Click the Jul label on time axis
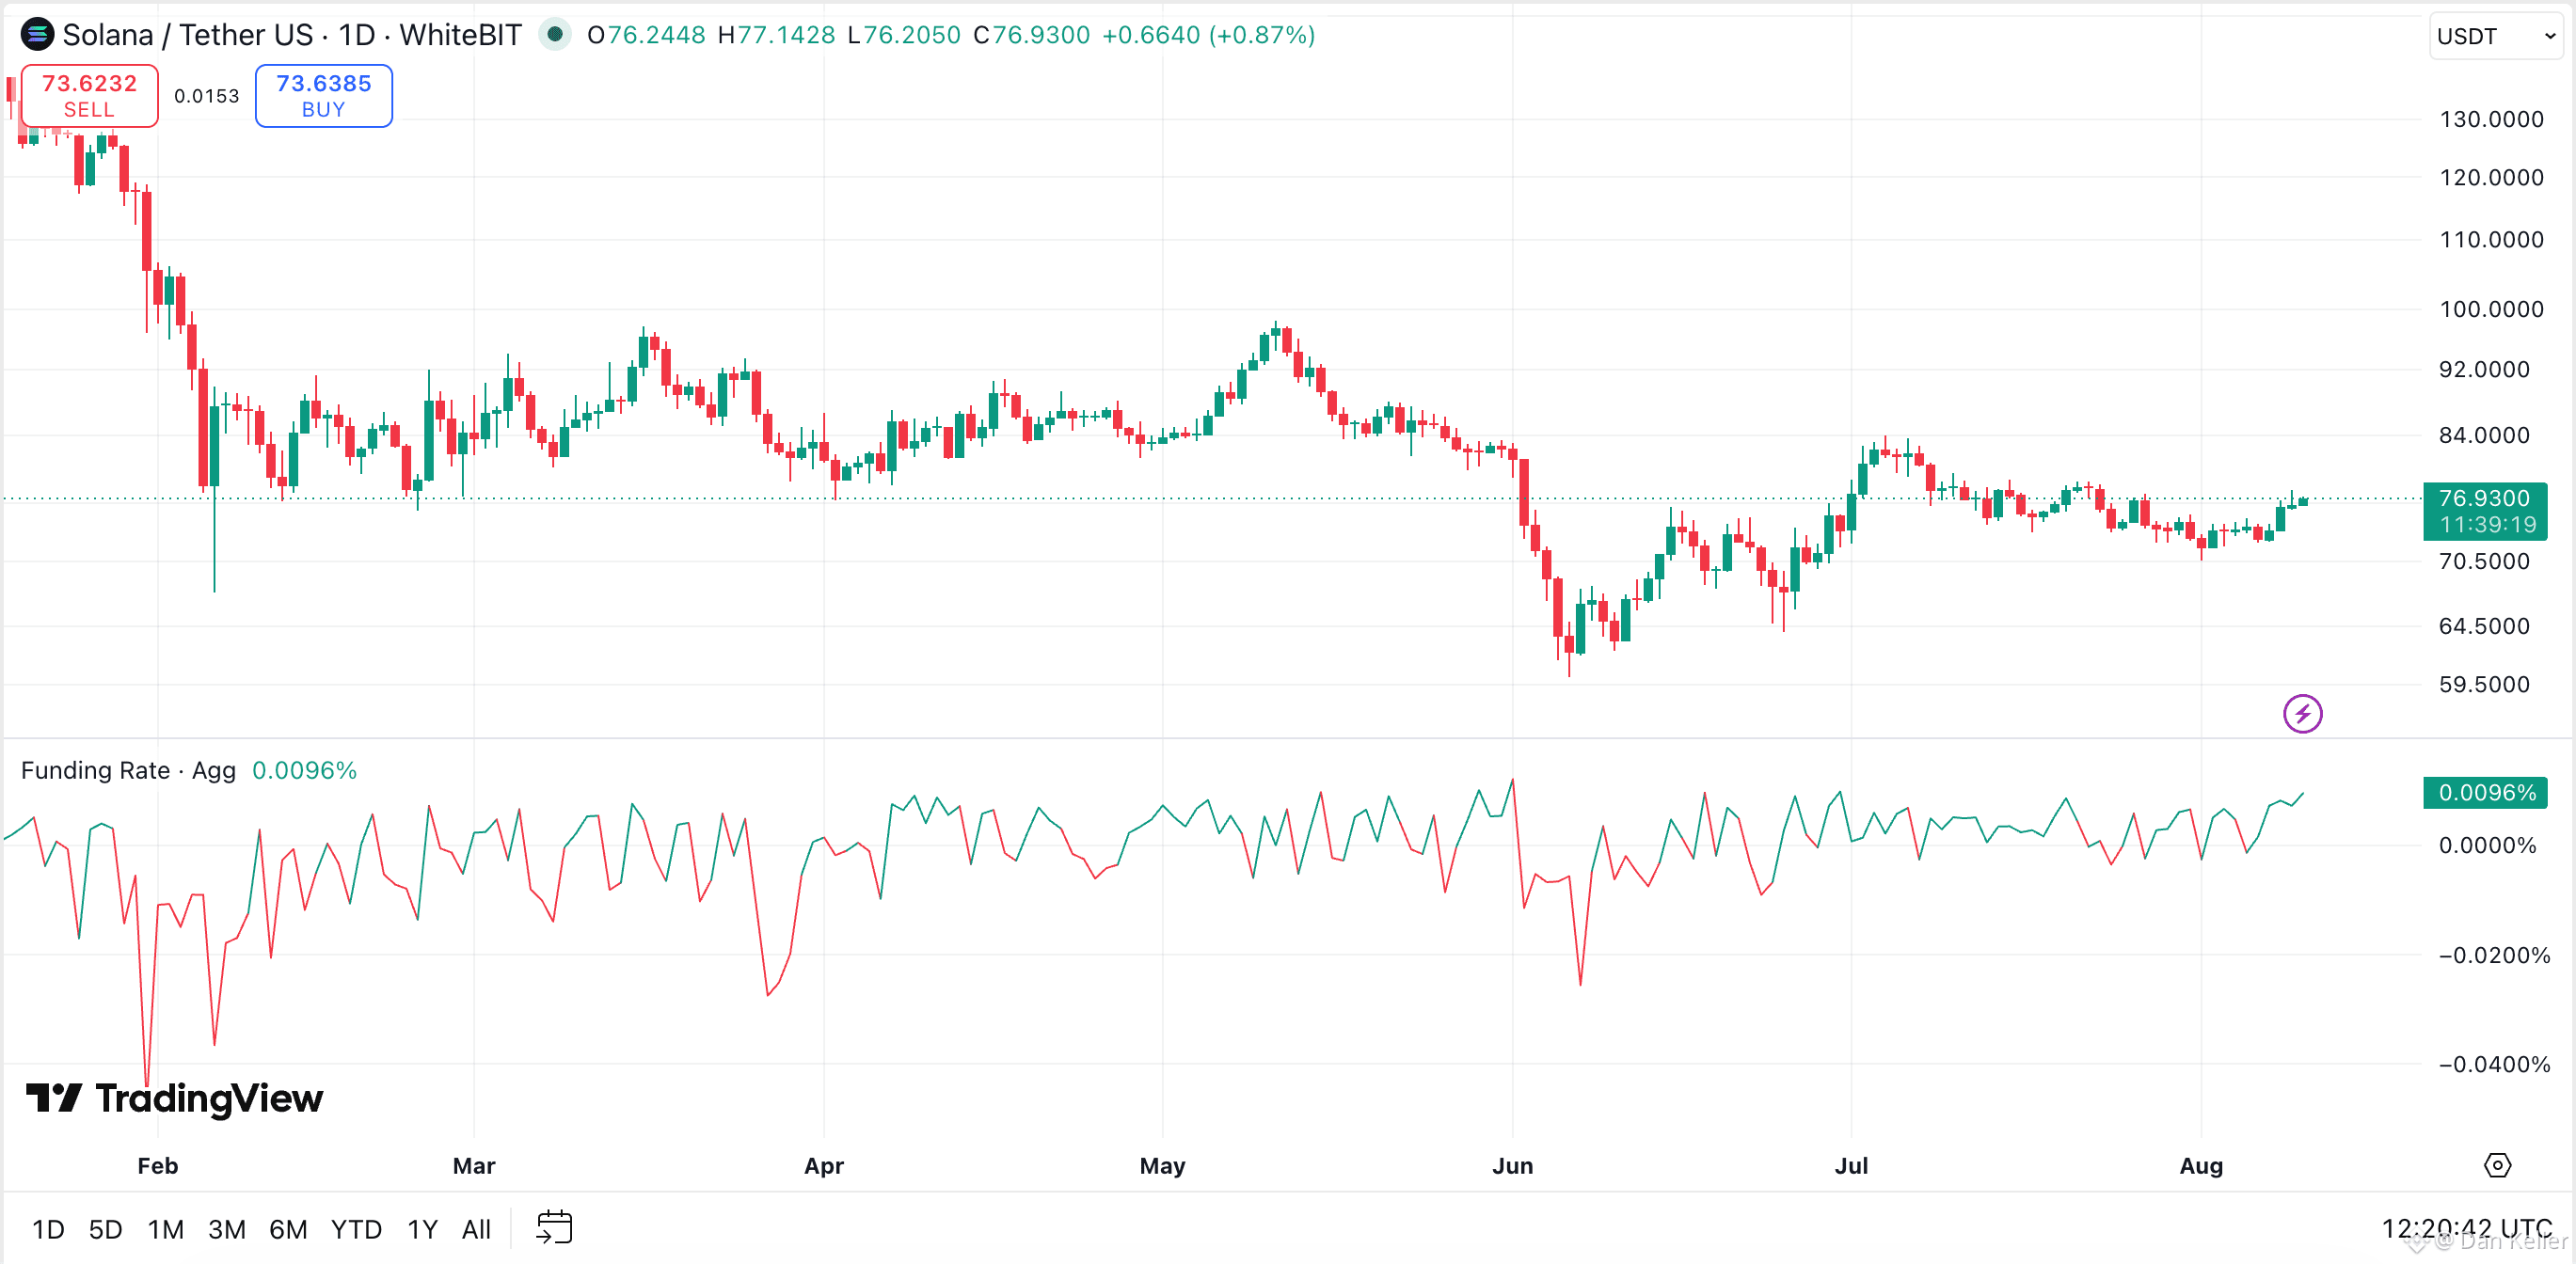 click(x=1851, y=1165)
